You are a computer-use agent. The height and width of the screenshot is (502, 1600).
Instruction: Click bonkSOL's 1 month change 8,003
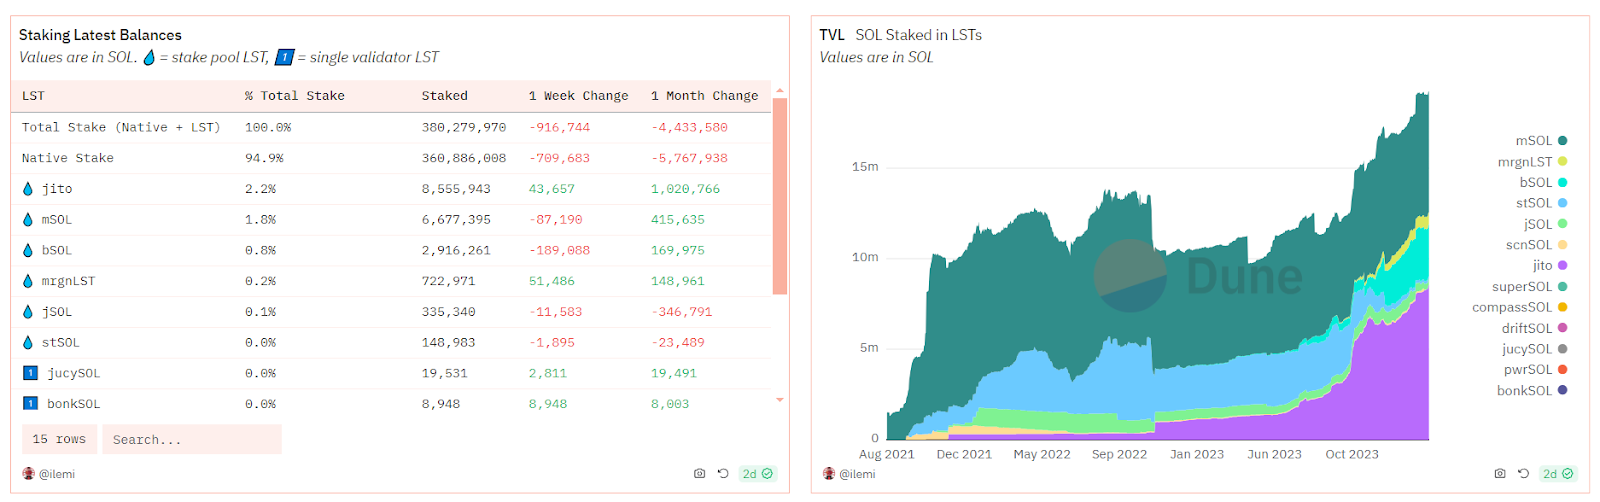point(669,404)
